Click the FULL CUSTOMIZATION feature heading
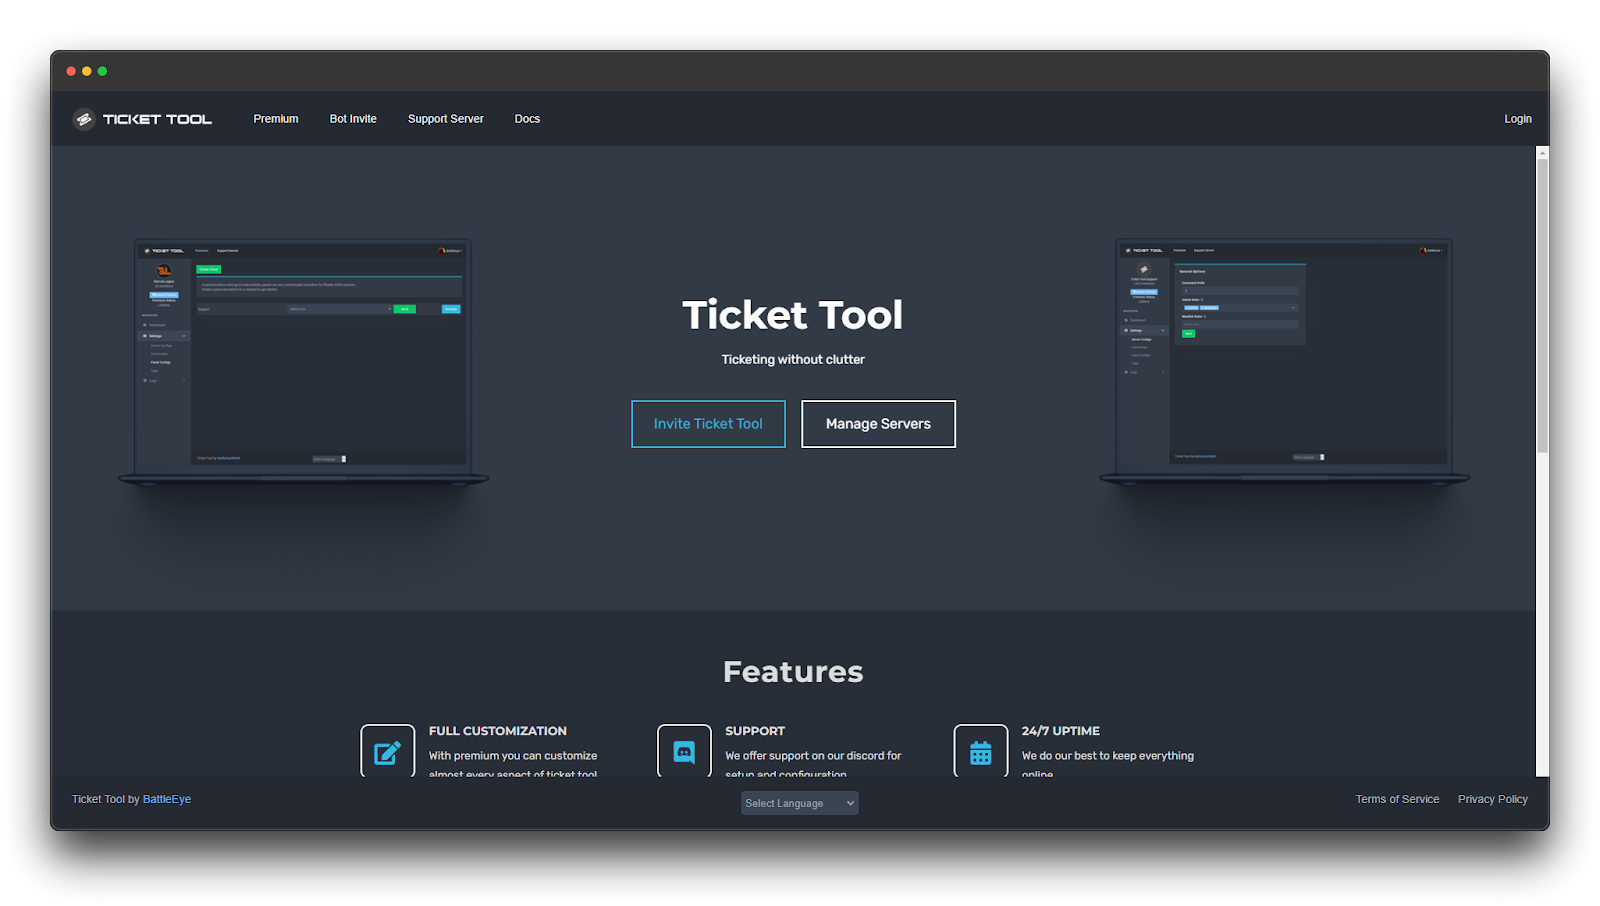The image size is (1600, 906). 498,731
